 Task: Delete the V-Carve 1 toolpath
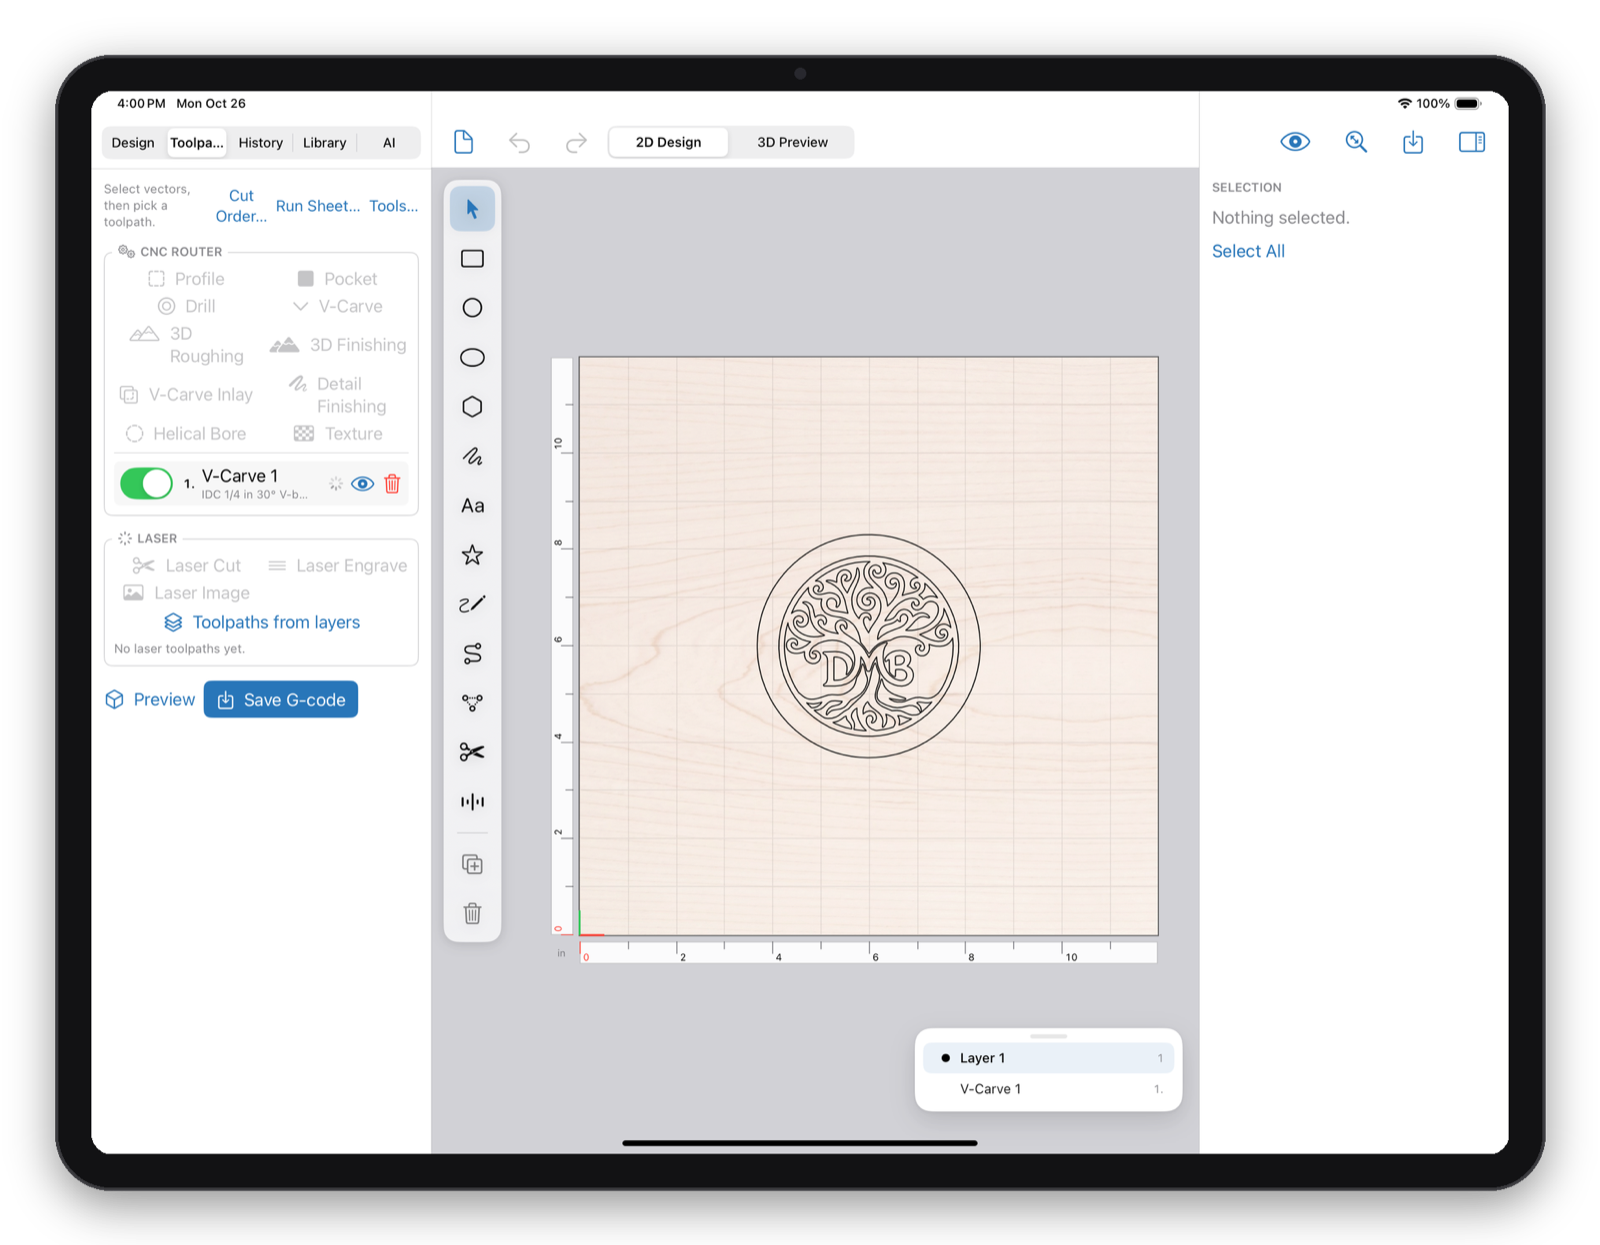(x=392, y=484)
